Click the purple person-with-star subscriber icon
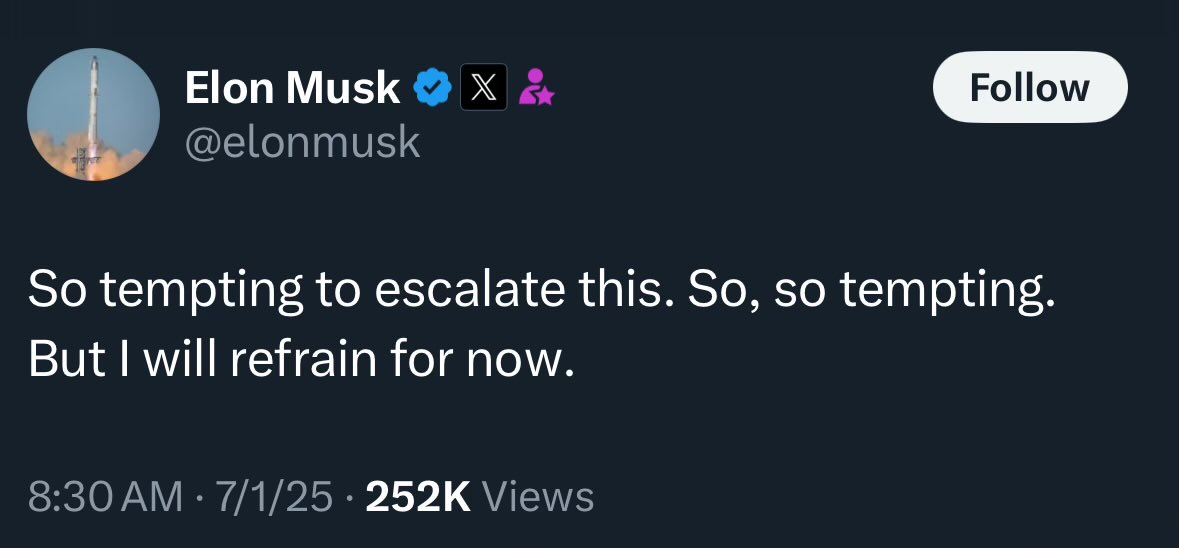Image resolution: width=1179 pixels, height=548 pixels. (537, 89)
